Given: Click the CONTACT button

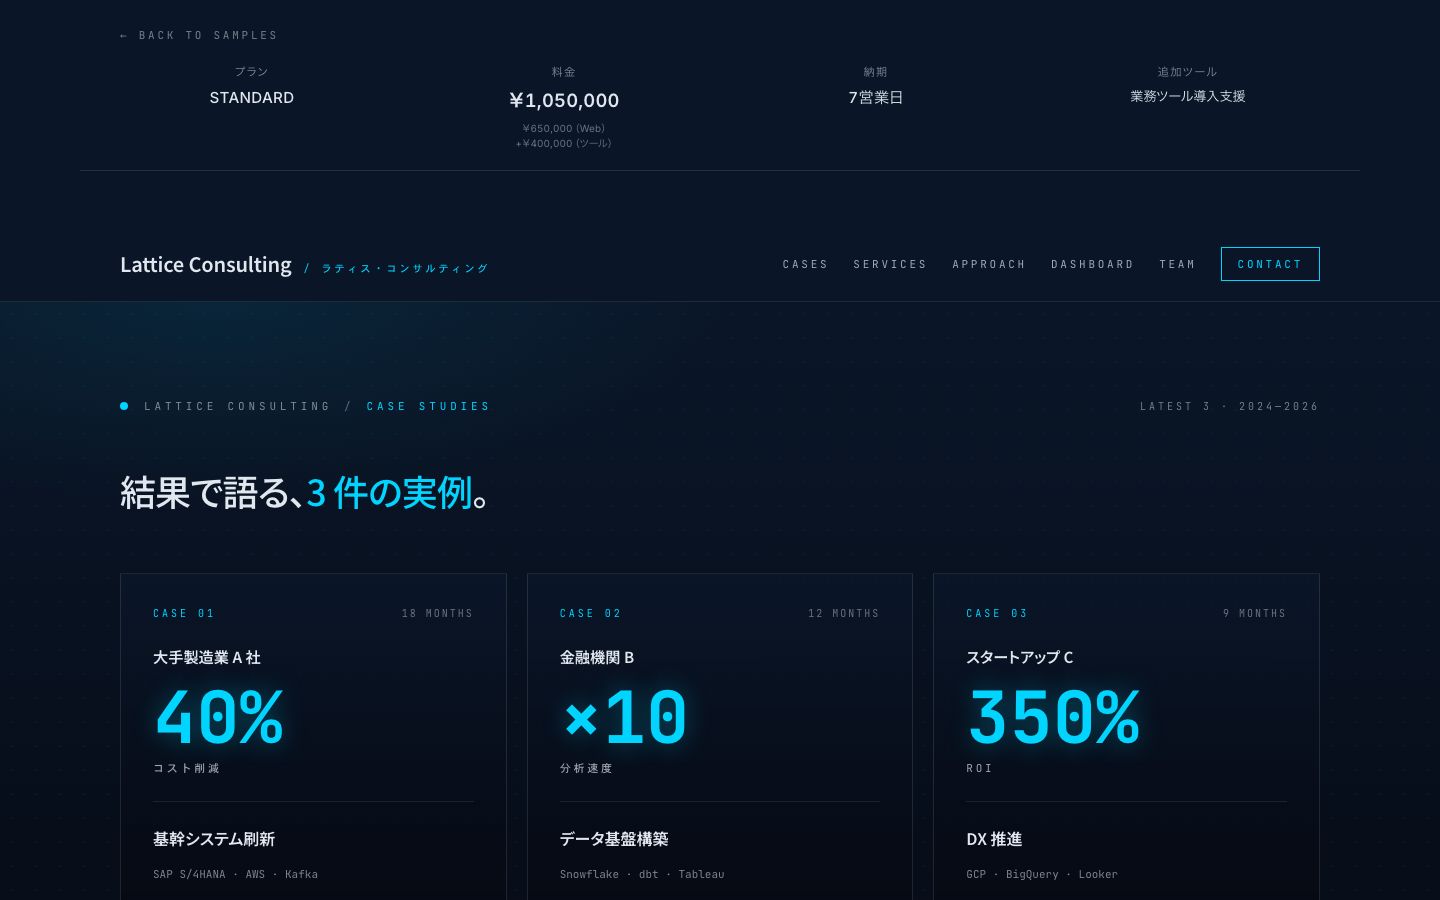Looking at the screenshot, I should [x=1270, y=264].
